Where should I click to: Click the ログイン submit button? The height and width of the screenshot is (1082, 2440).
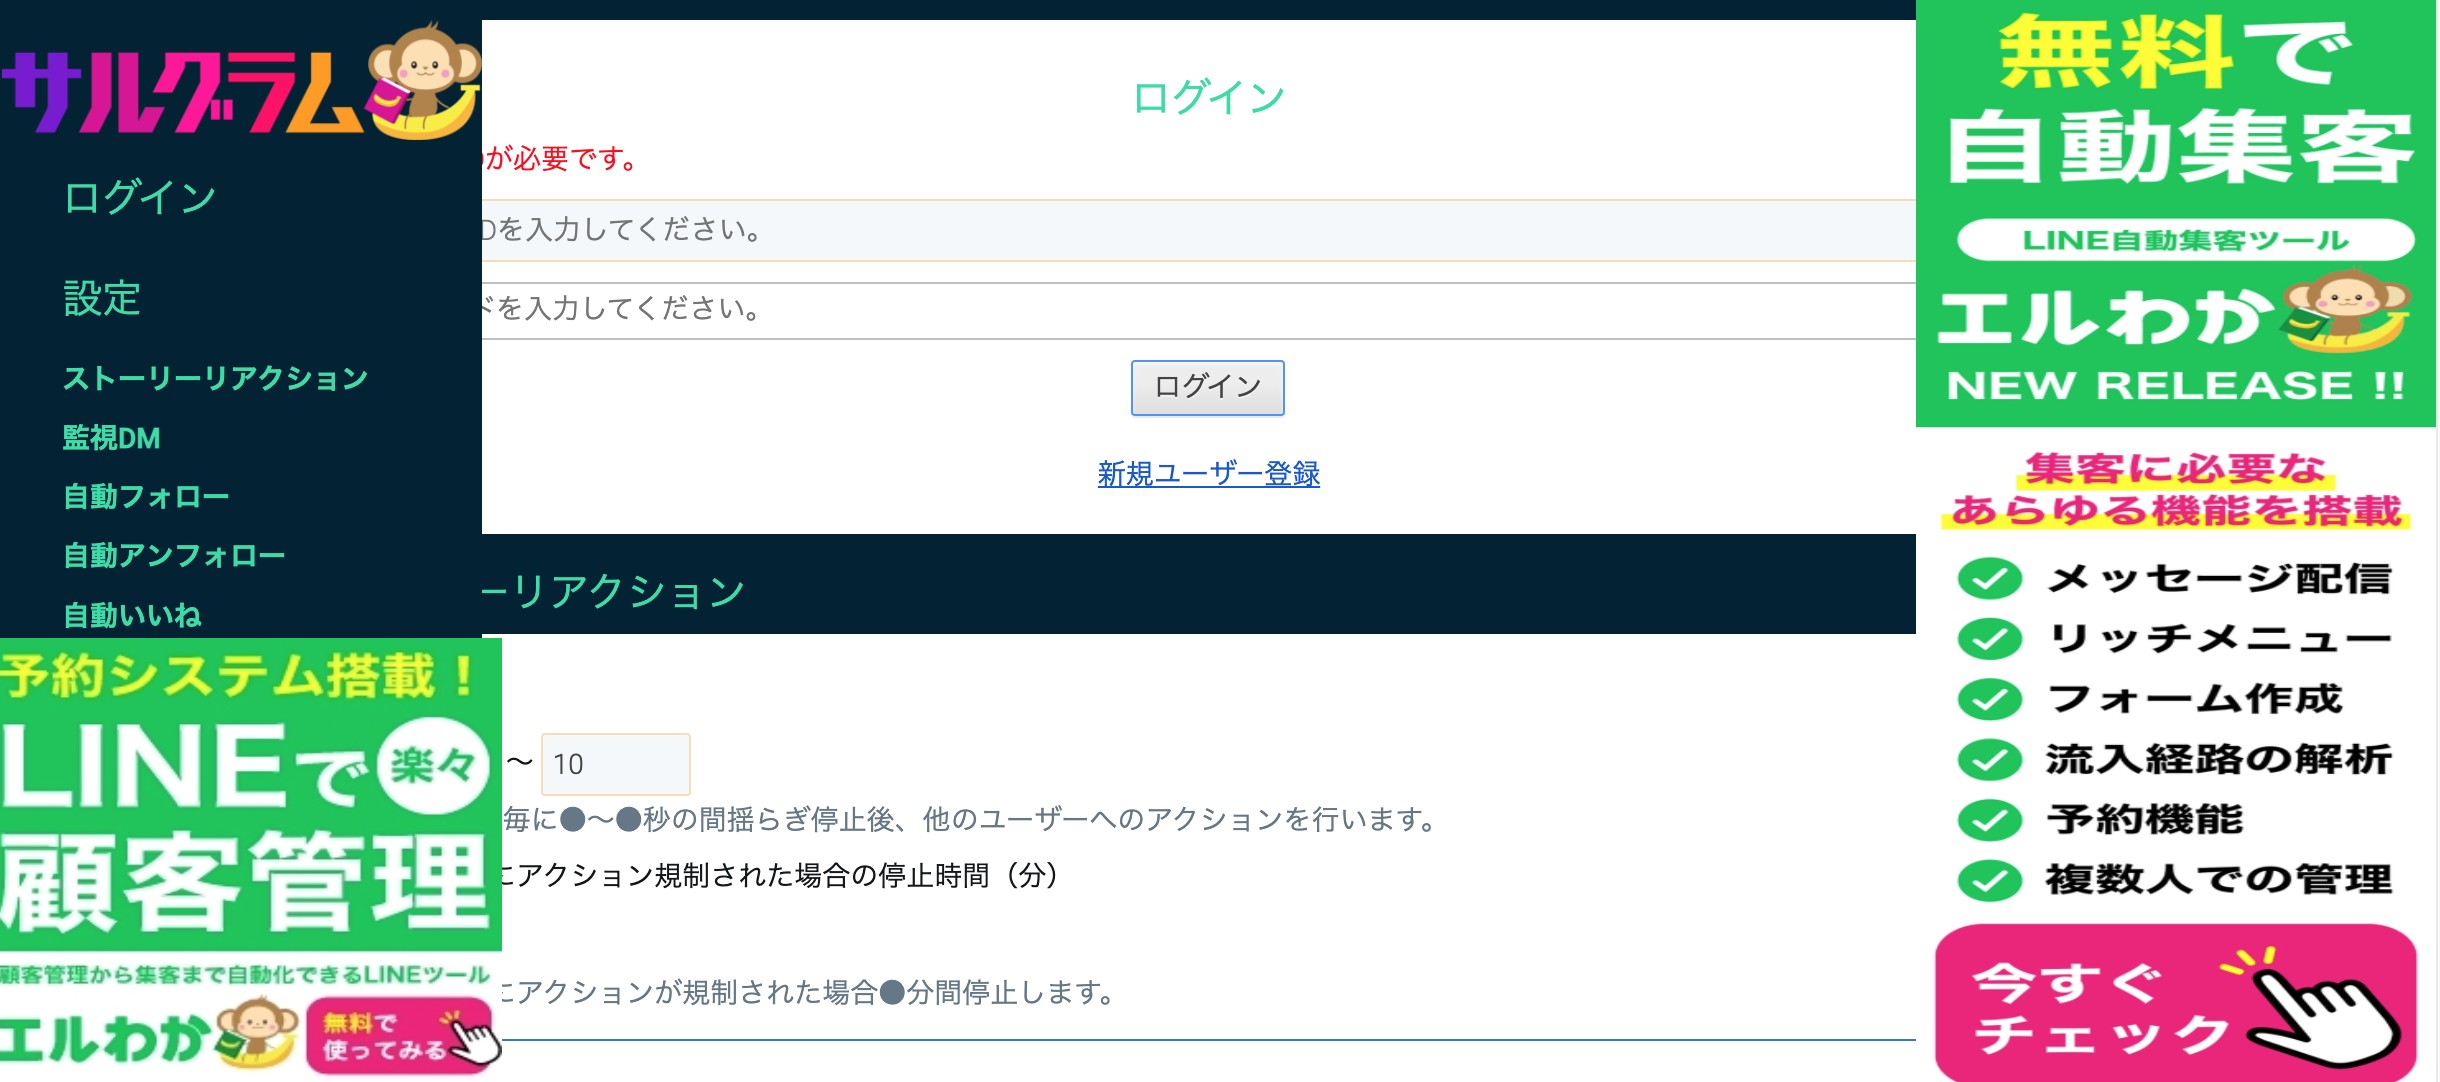pyautogui.click(x=1207, y=387)
